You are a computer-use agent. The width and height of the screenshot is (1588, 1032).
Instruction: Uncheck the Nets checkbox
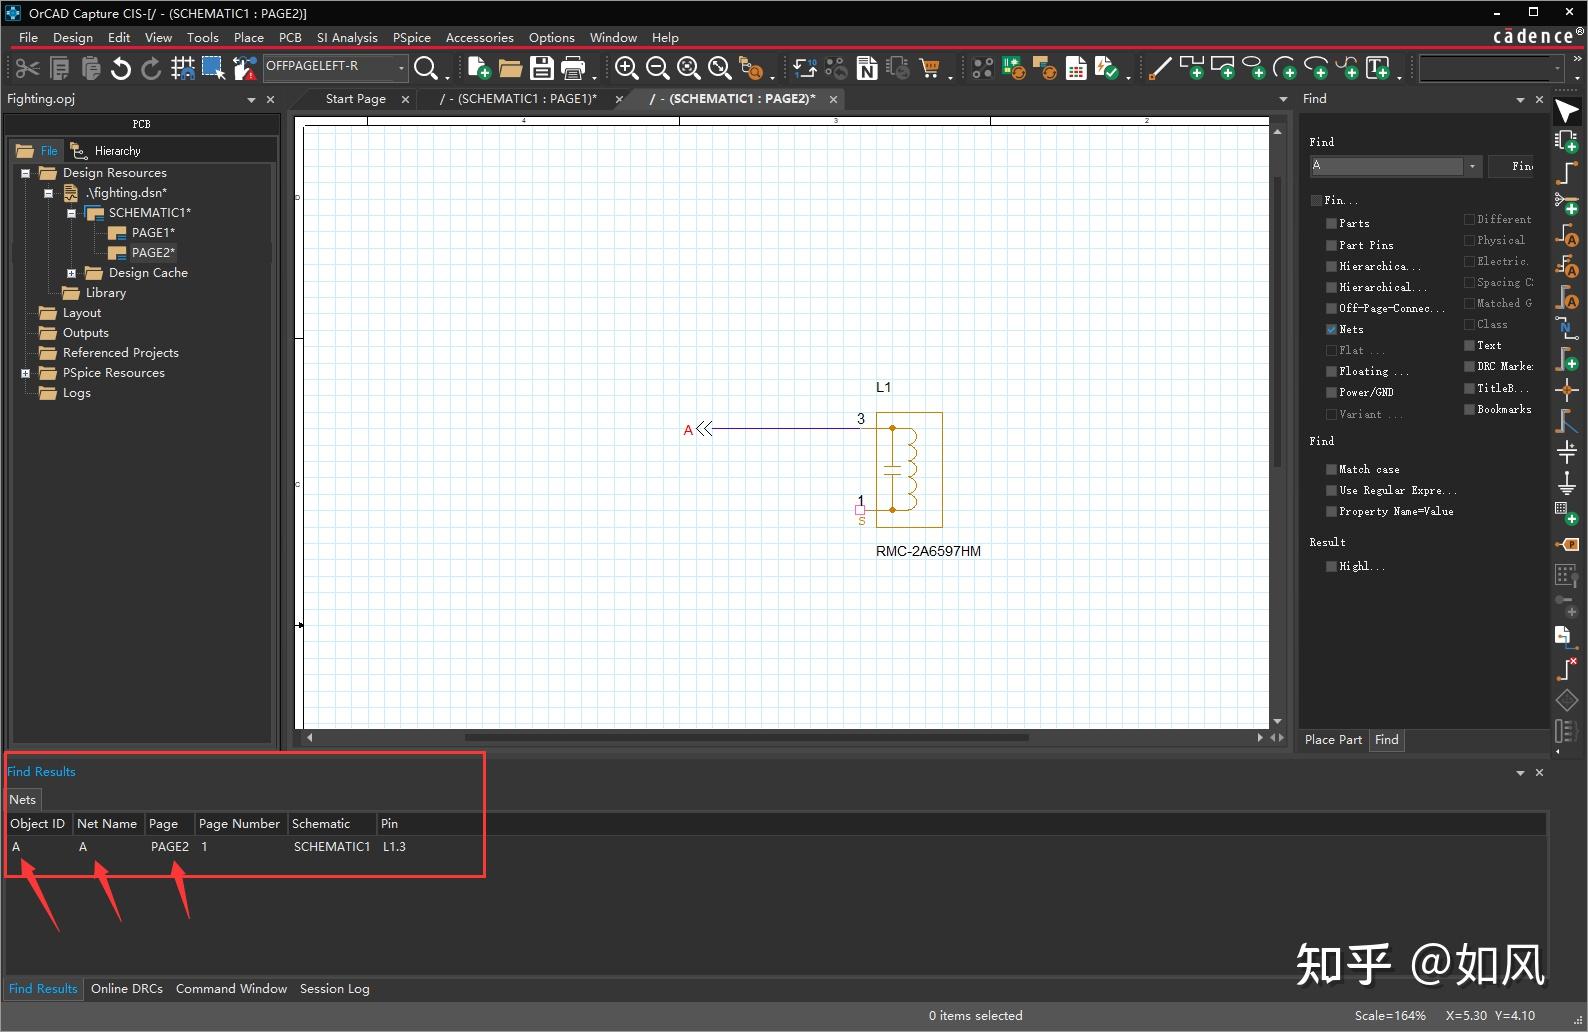[x=1331, y=329]
